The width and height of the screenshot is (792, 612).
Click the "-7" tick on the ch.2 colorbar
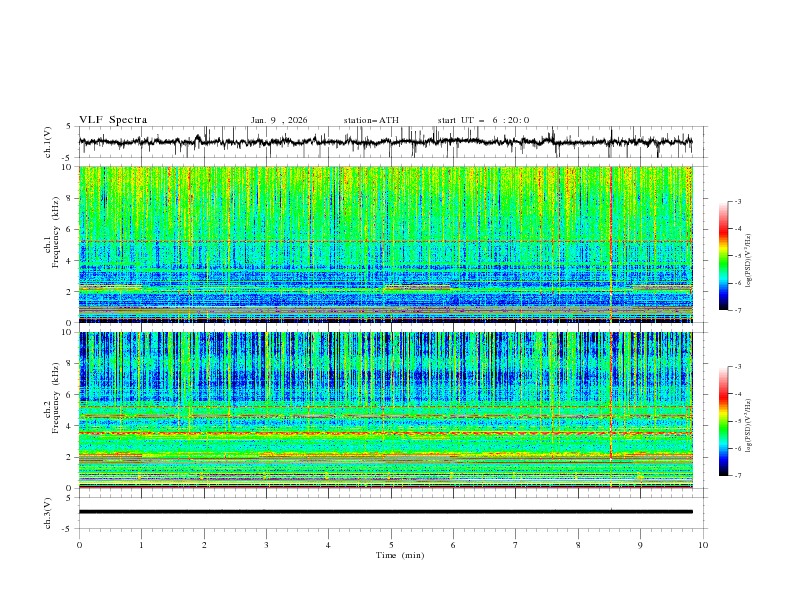738,475
